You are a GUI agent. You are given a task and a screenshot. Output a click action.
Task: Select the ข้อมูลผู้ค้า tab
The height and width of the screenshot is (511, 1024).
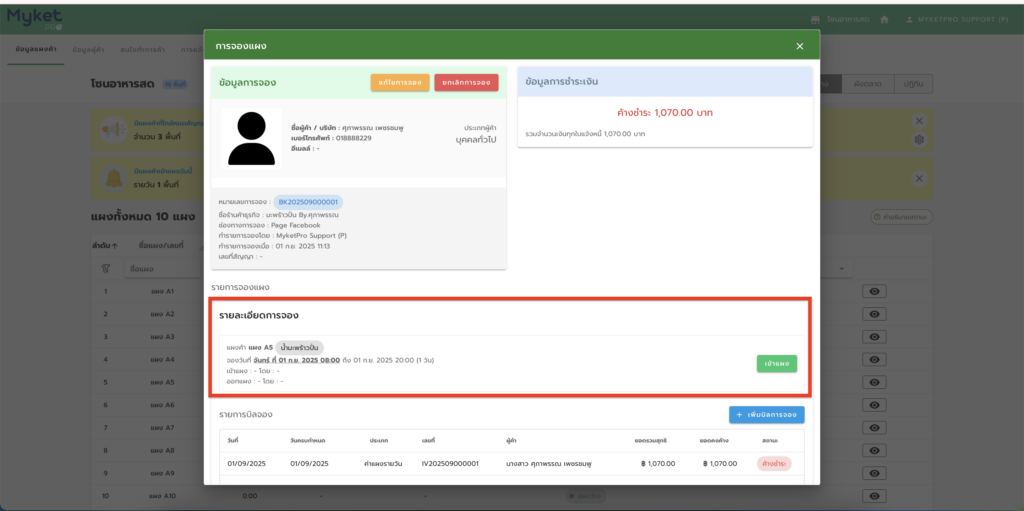pos(88,50)
